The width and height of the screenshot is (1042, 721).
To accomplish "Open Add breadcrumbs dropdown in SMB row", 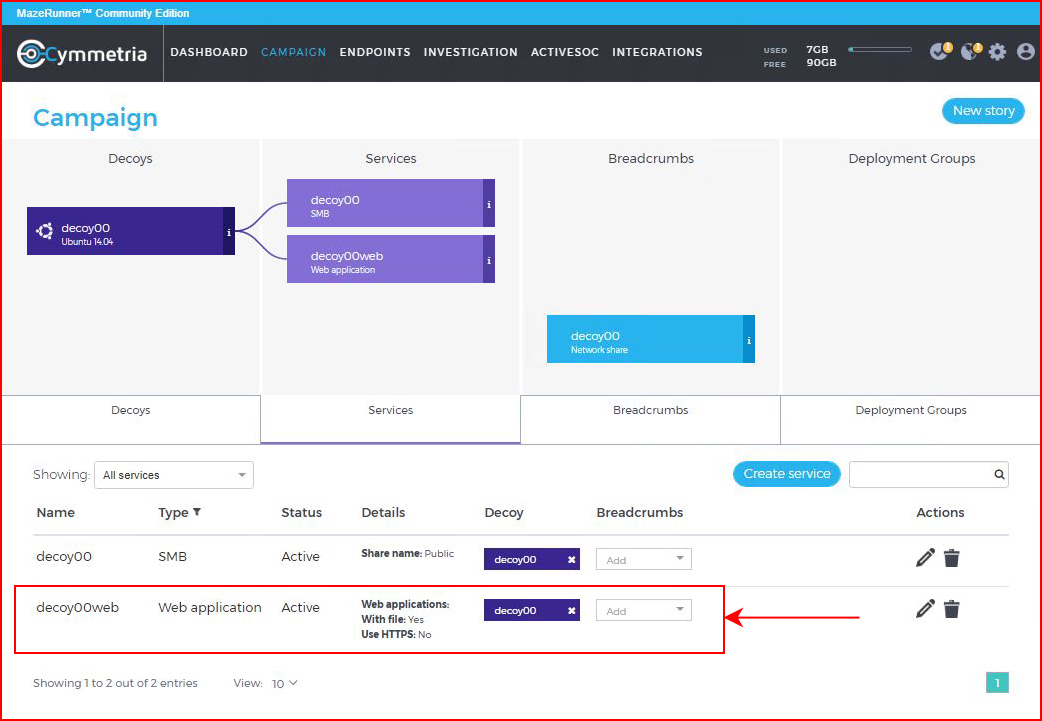I will (643, 560).
